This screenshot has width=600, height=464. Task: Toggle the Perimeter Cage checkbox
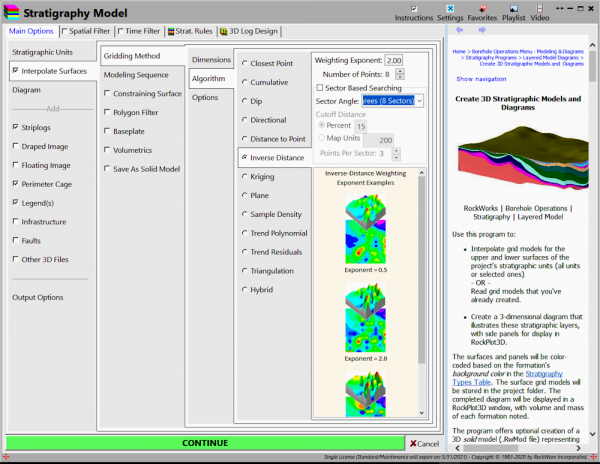(15, 183)
